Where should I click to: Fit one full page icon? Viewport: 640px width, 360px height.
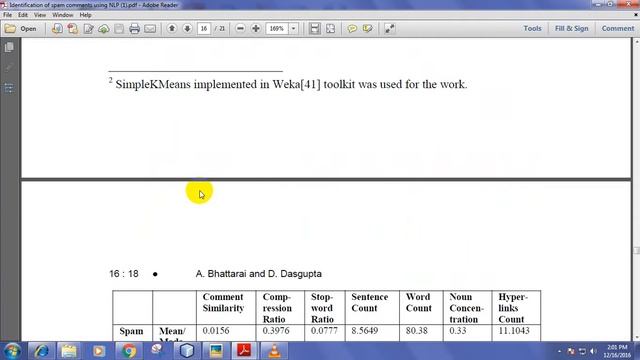[331, 29]
